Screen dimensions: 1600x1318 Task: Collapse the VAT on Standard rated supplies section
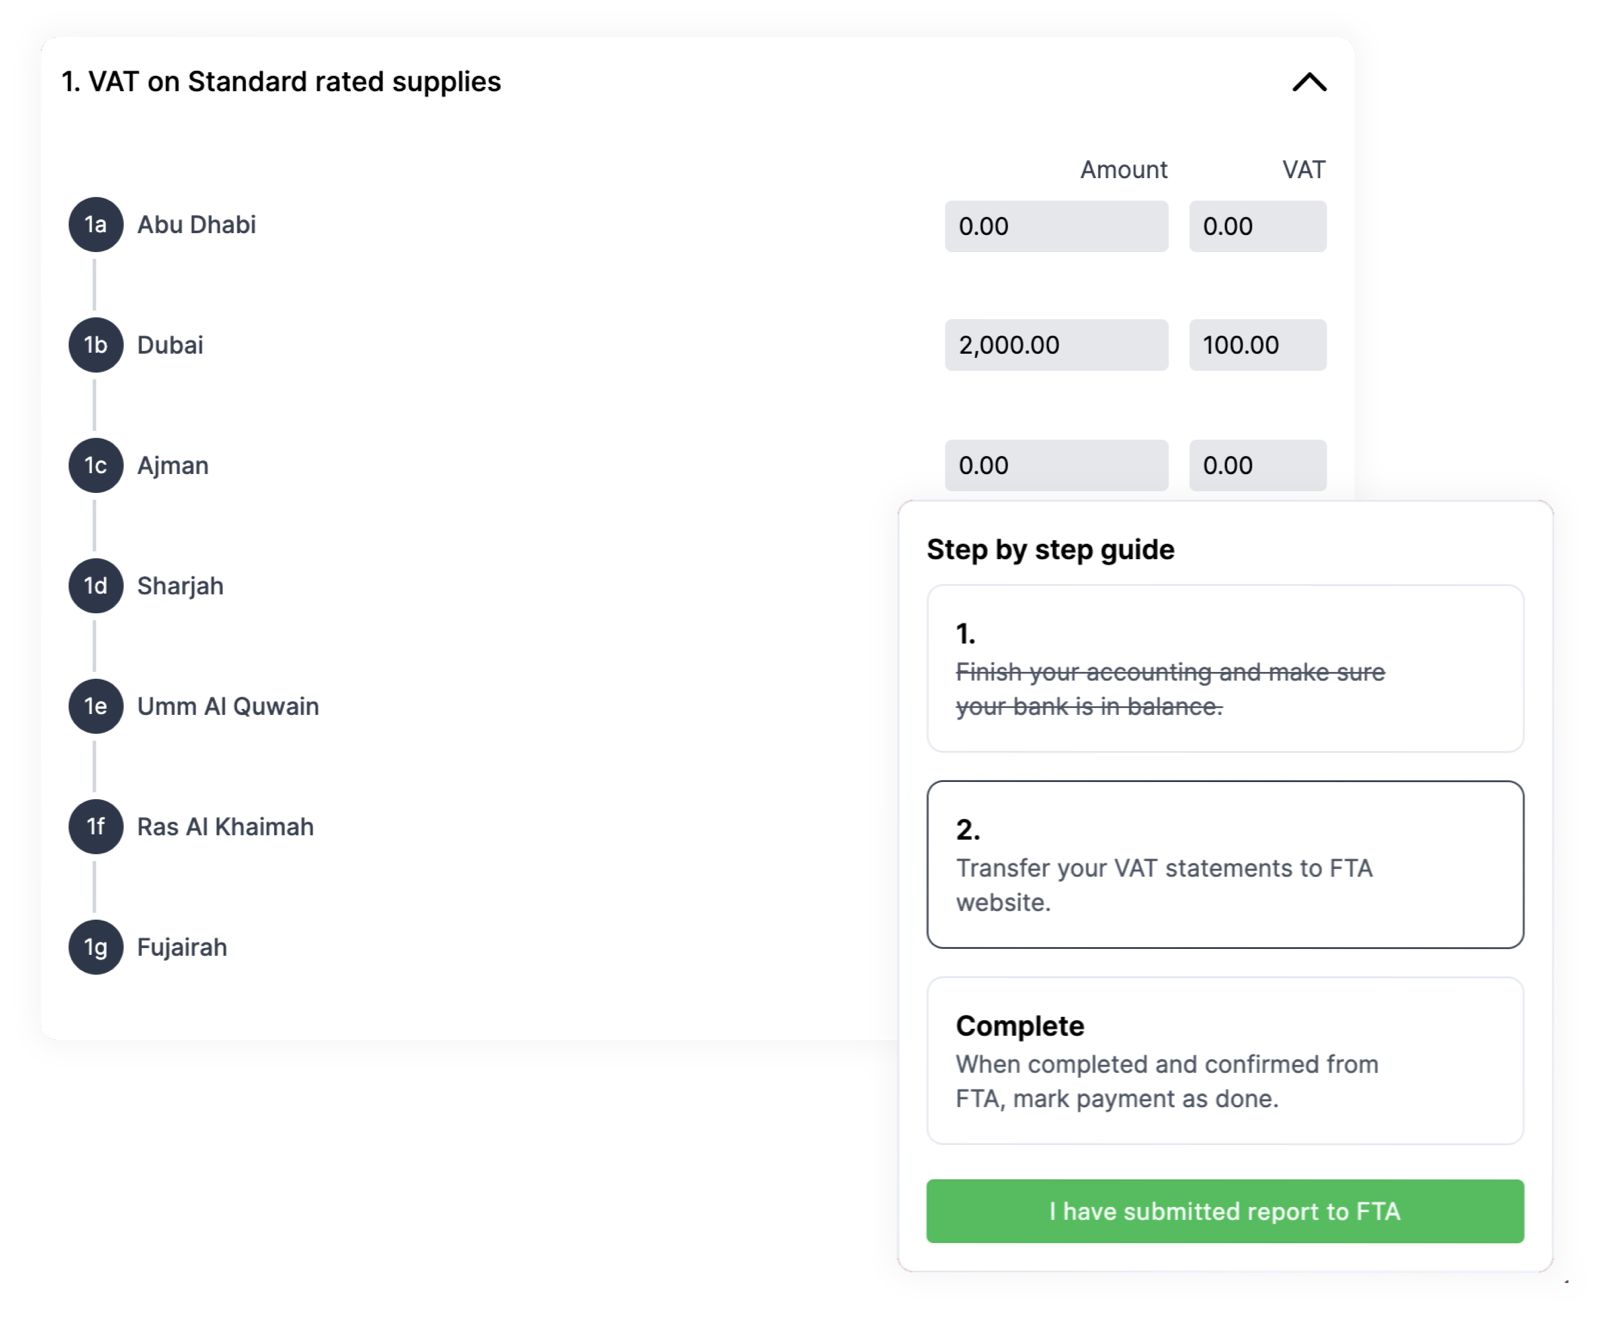click(1309, 82)
